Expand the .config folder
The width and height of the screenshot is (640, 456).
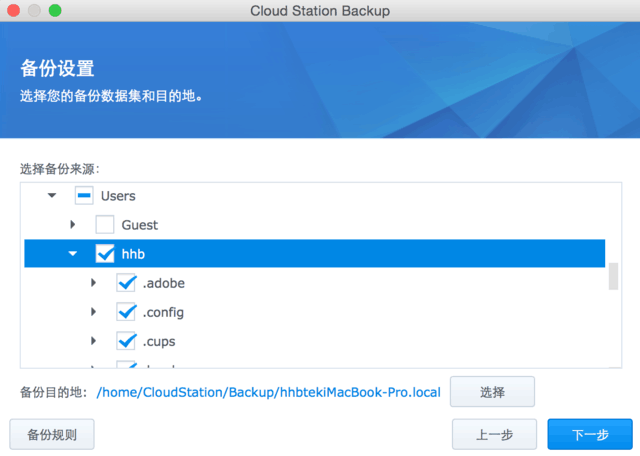click(x=94, y=312)
